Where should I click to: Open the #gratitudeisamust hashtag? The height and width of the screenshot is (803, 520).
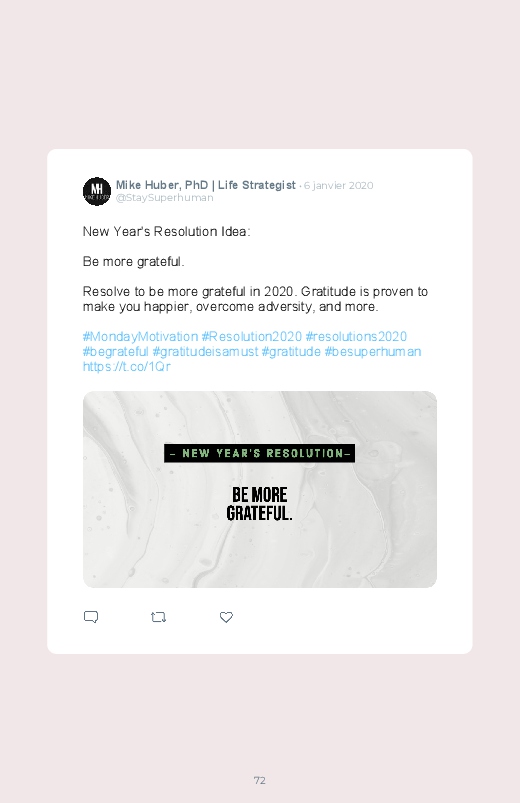pyautogui.click(x=205, y=352)
